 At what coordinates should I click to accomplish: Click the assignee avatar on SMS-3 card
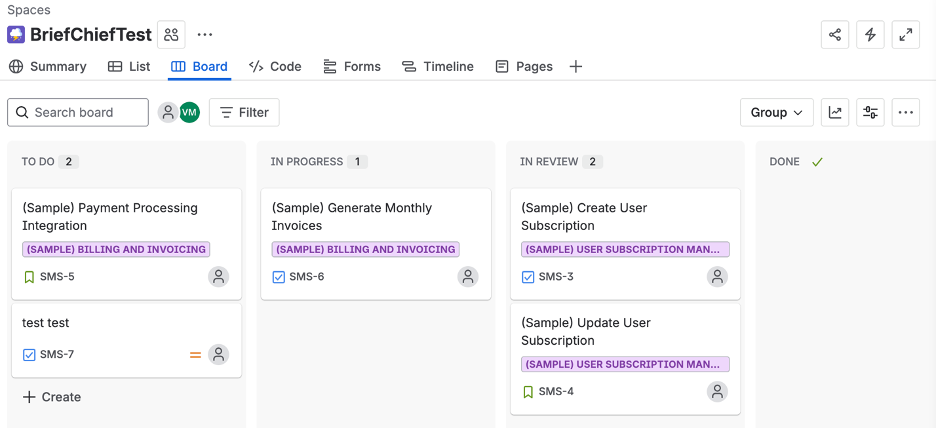pos(718,276)
